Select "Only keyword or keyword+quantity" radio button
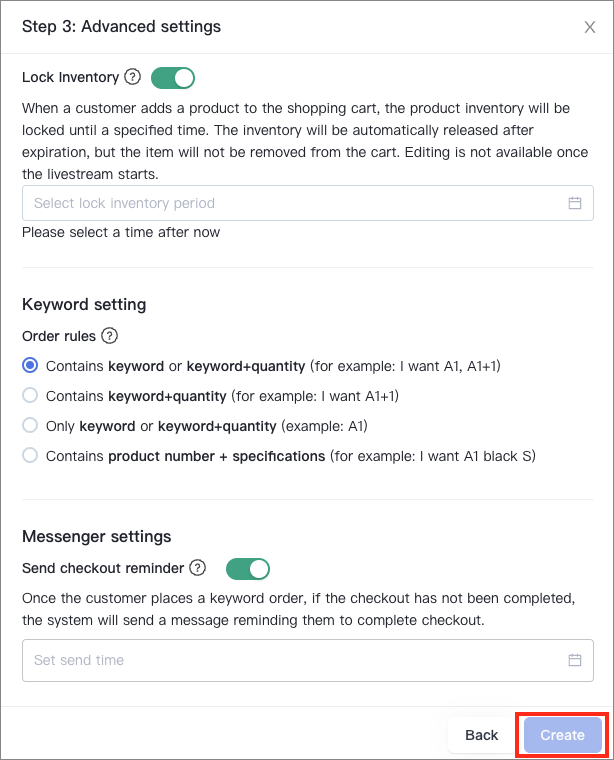The height and width of the screenshot is (760, 614). click(x=30, y=425)
